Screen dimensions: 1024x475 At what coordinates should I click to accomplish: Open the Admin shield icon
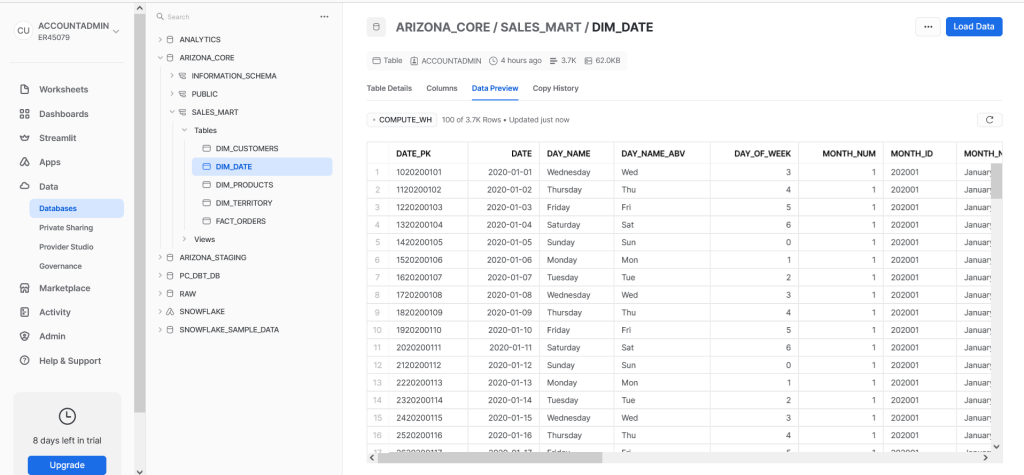[26, 336]
